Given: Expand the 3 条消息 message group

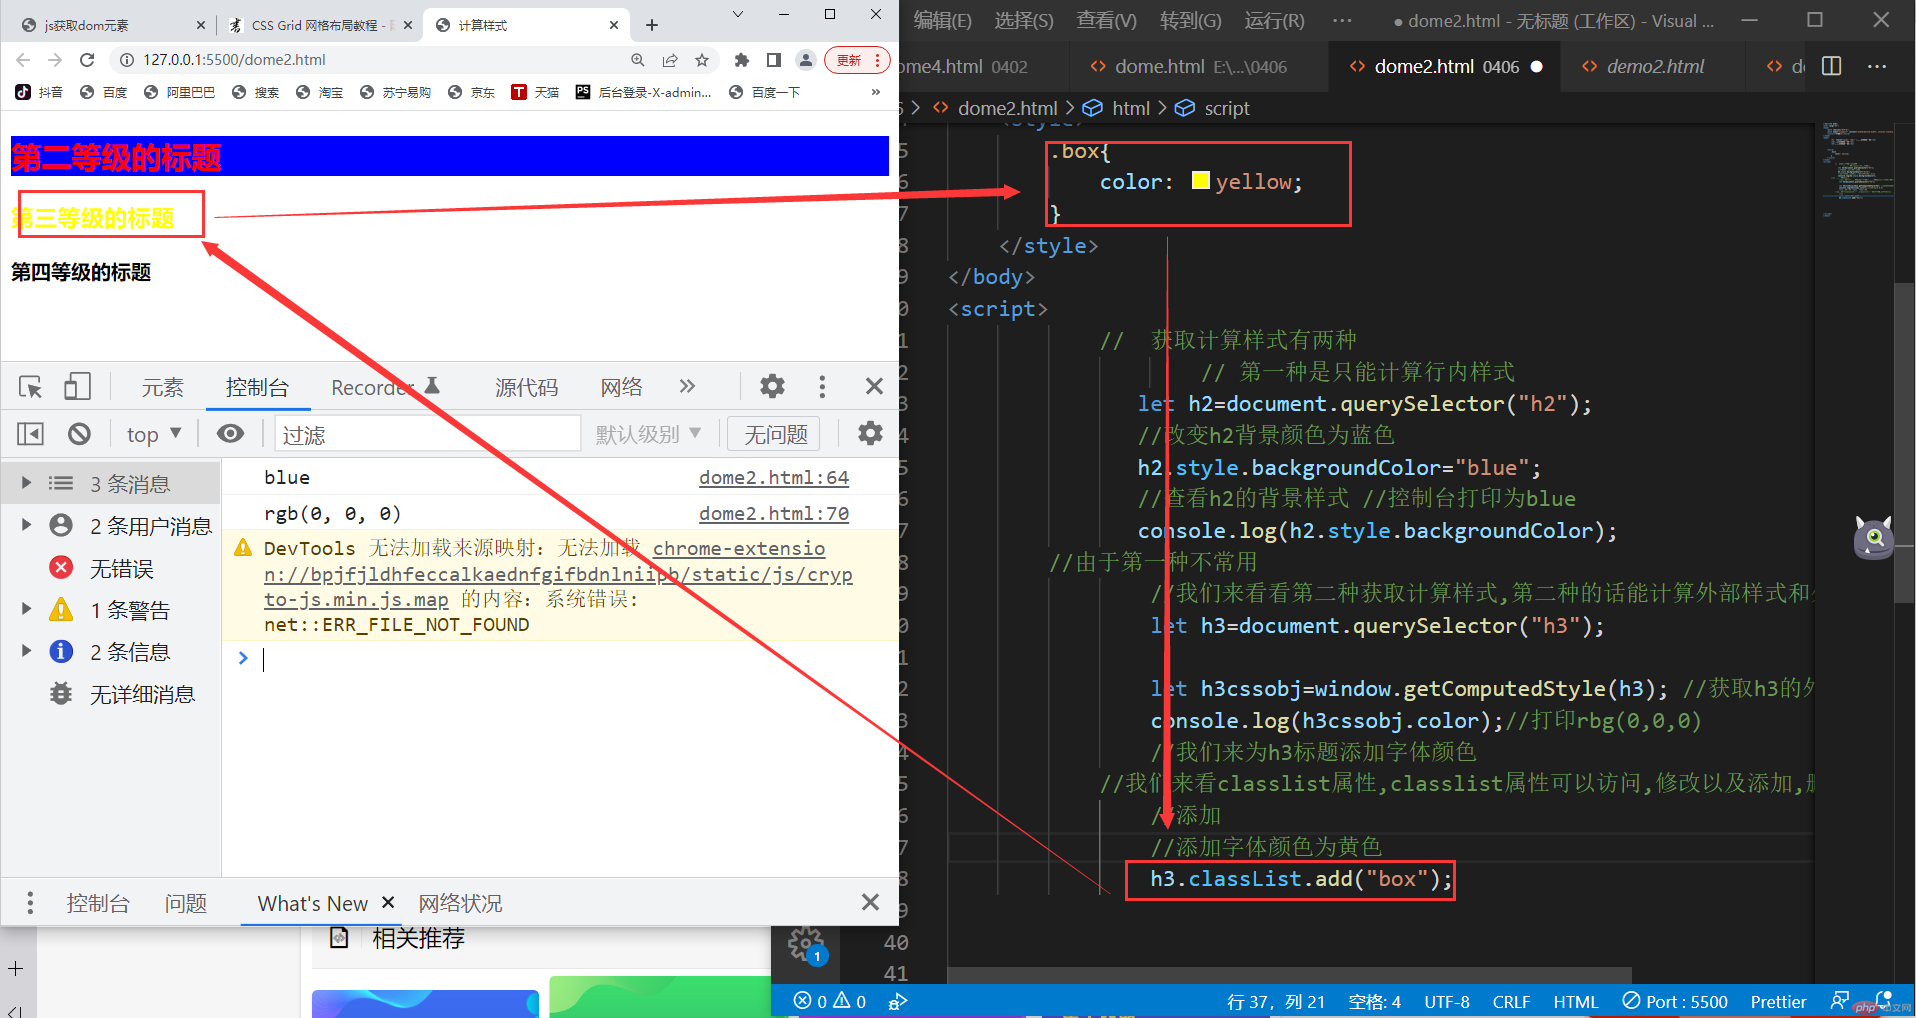Looking at the screenshot, I should (x=27, y=484).
